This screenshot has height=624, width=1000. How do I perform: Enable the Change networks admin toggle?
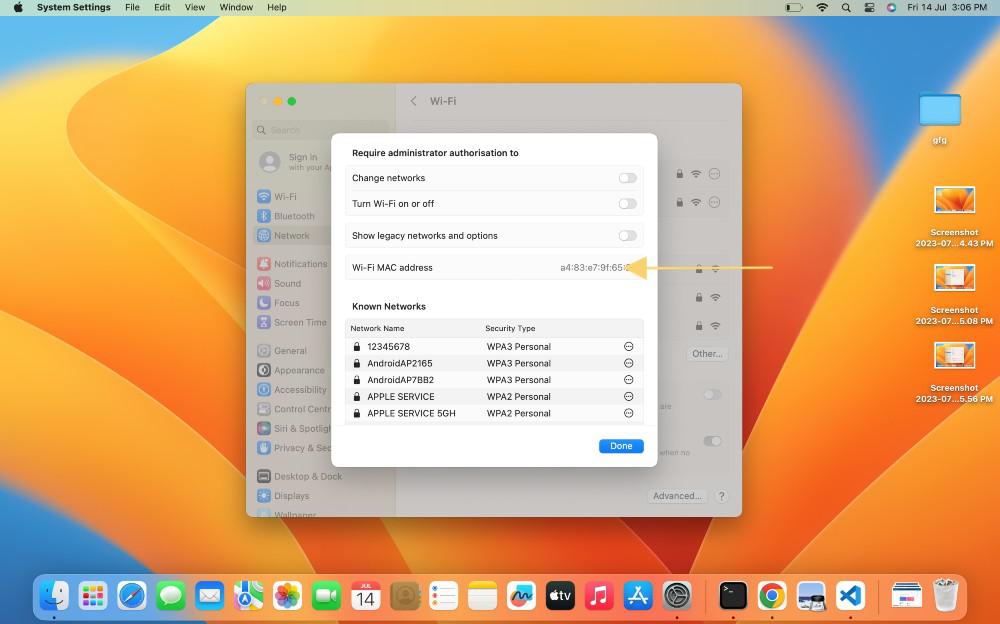coord(628,177)
